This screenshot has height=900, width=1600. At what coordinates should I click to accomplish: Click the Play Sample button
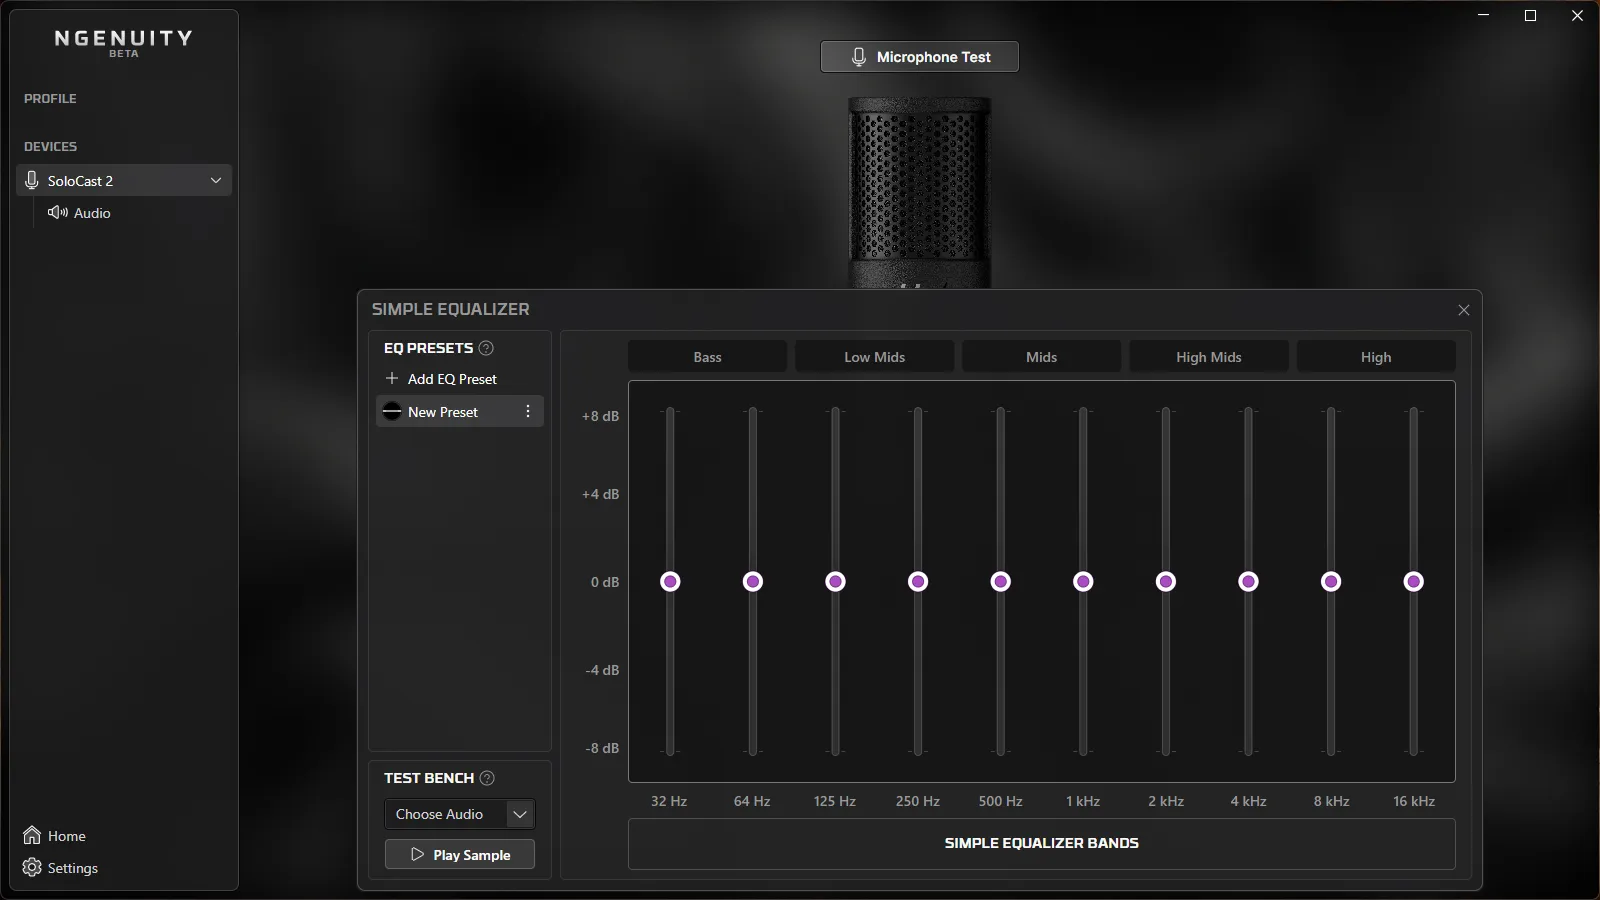(460, 855)
